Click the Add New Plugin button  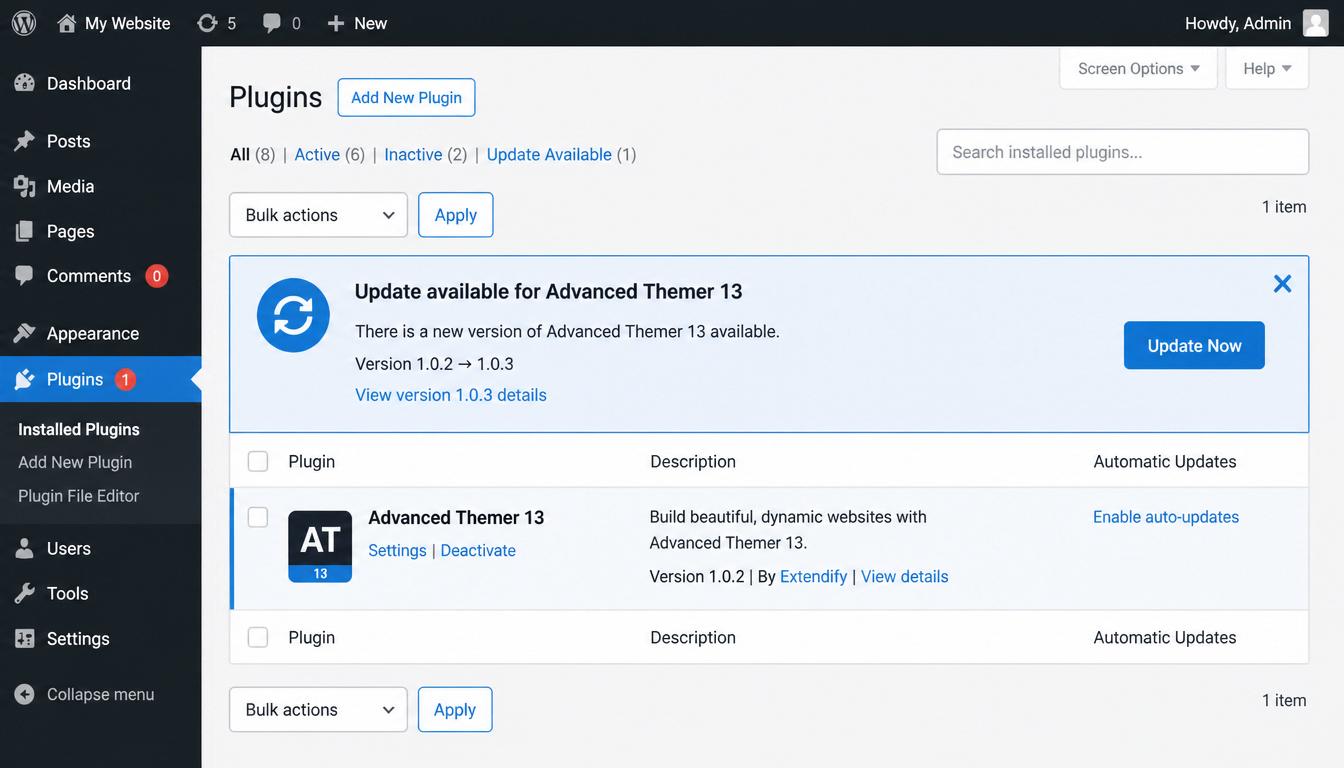pyautogui.click(x=406, y=97)
